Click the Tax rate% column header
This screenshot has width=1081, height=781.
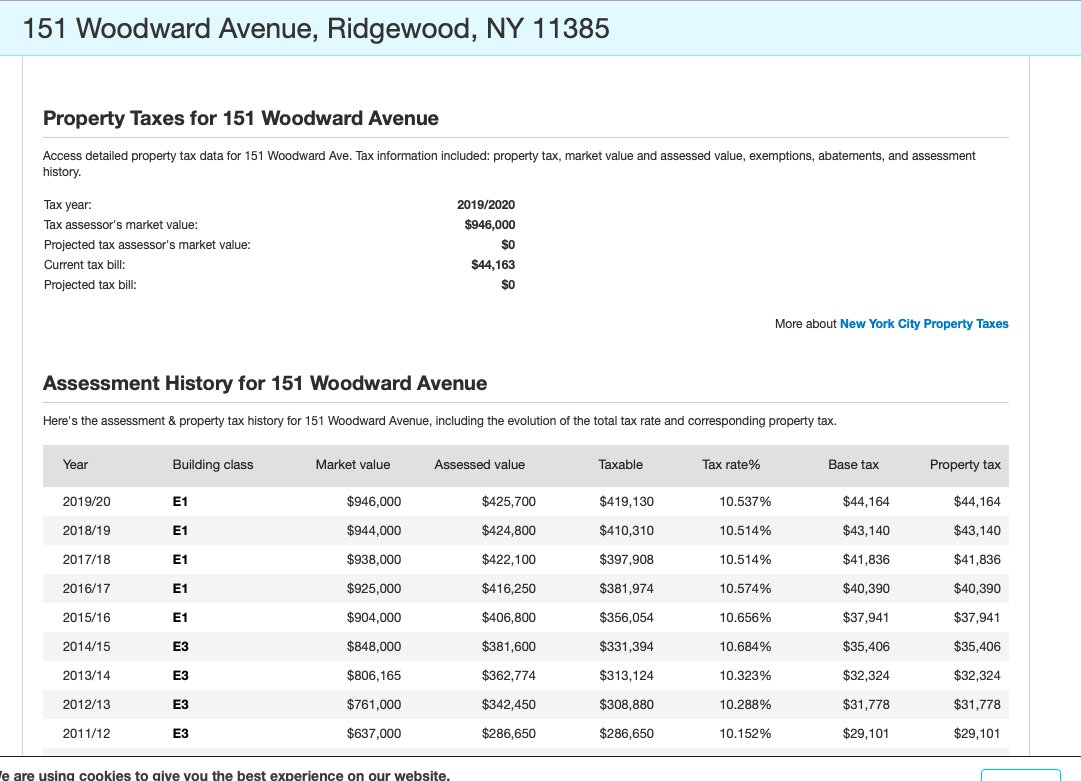click(x=731, y=464)
